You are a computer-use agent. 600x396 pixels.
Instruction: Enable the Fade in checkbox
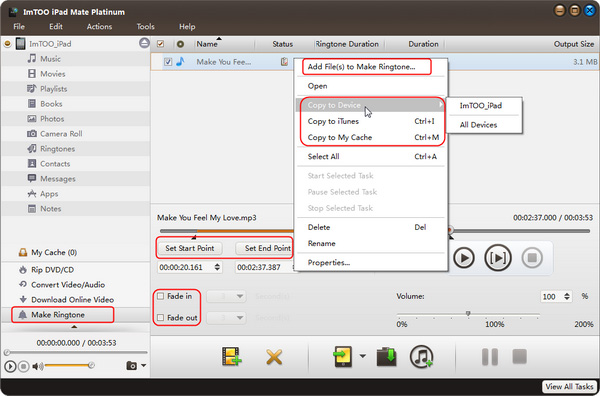[x=161, y=296]
